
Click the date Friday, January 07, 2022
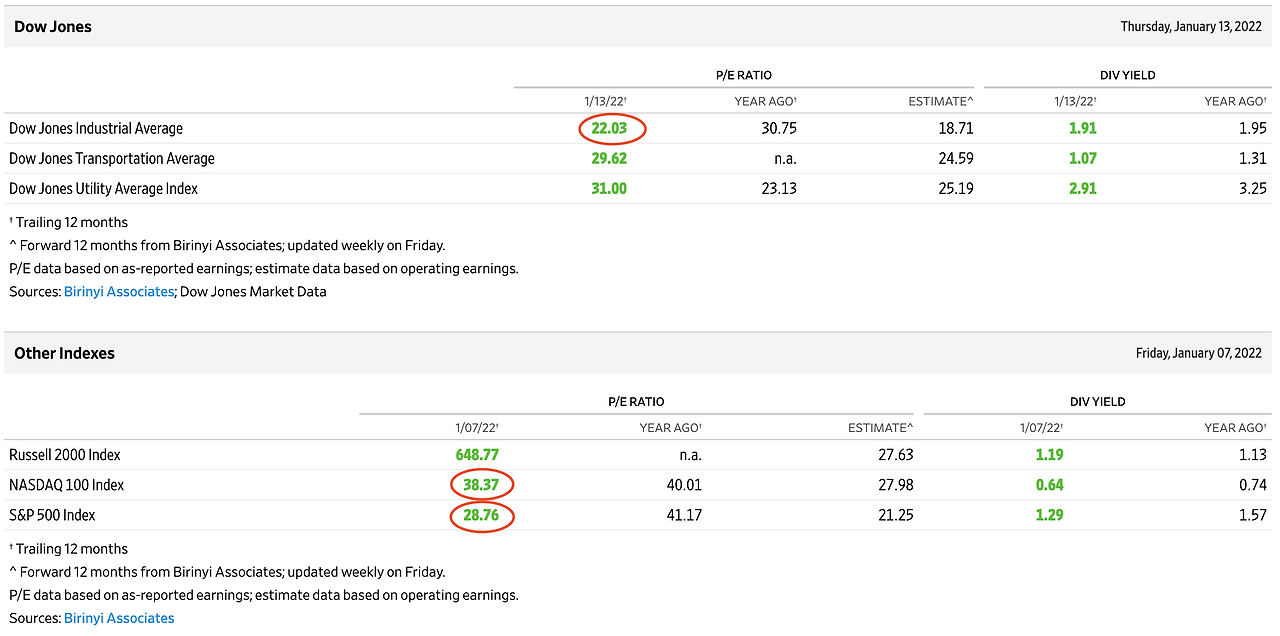pos(1199,353)
